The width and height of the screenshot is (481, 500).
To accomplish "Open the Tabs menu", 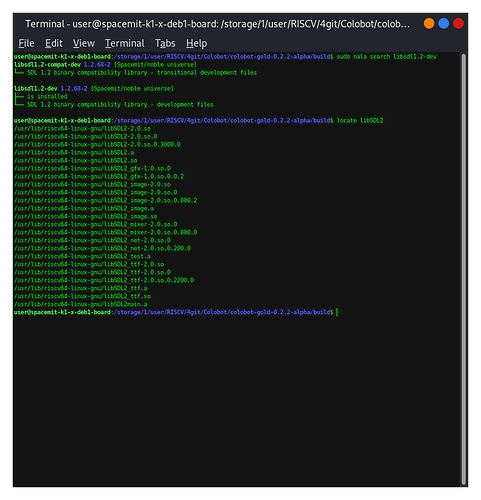I will coord(165,43).
